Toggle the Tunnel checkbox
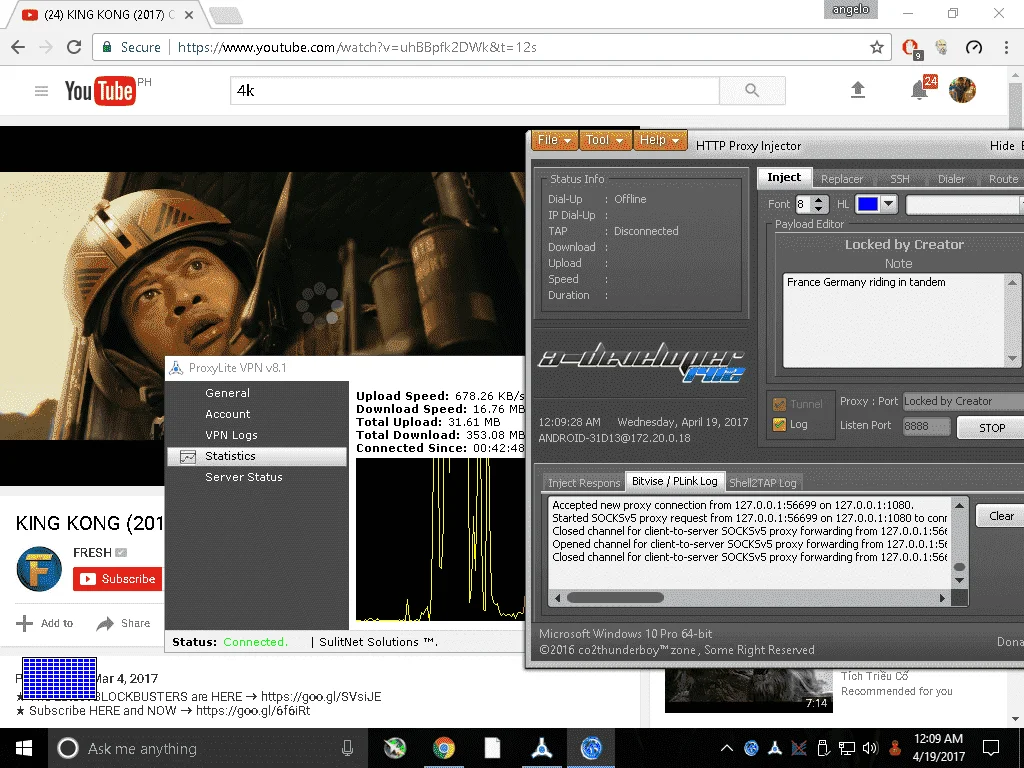Screen dimensions: 1024x768 (779, 404)
